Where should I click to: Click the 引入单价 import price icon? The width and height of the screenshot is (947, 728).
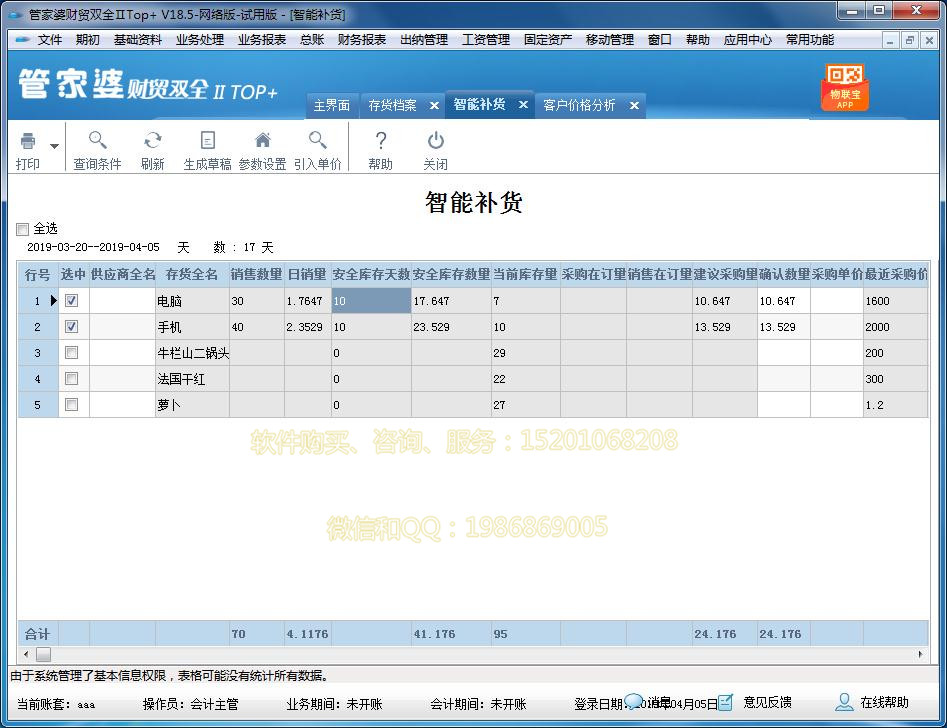[318, 148]
